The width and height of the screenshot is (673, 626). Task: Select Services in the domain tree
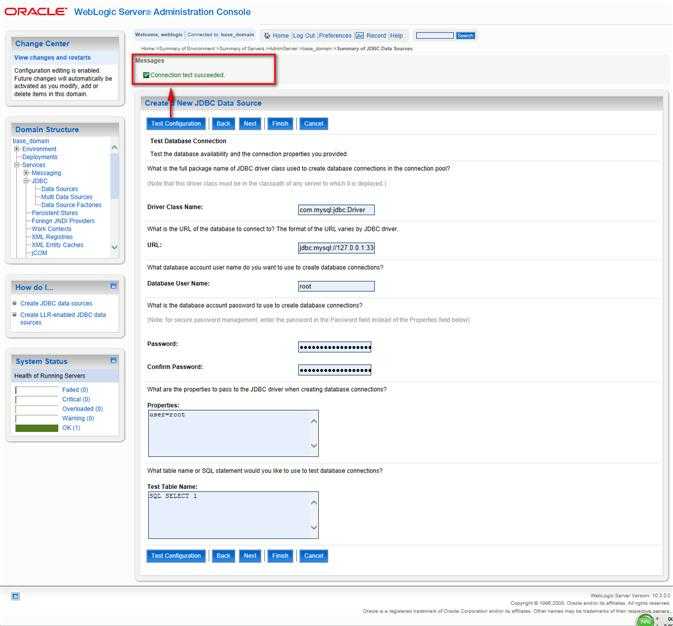pos(33,165)
